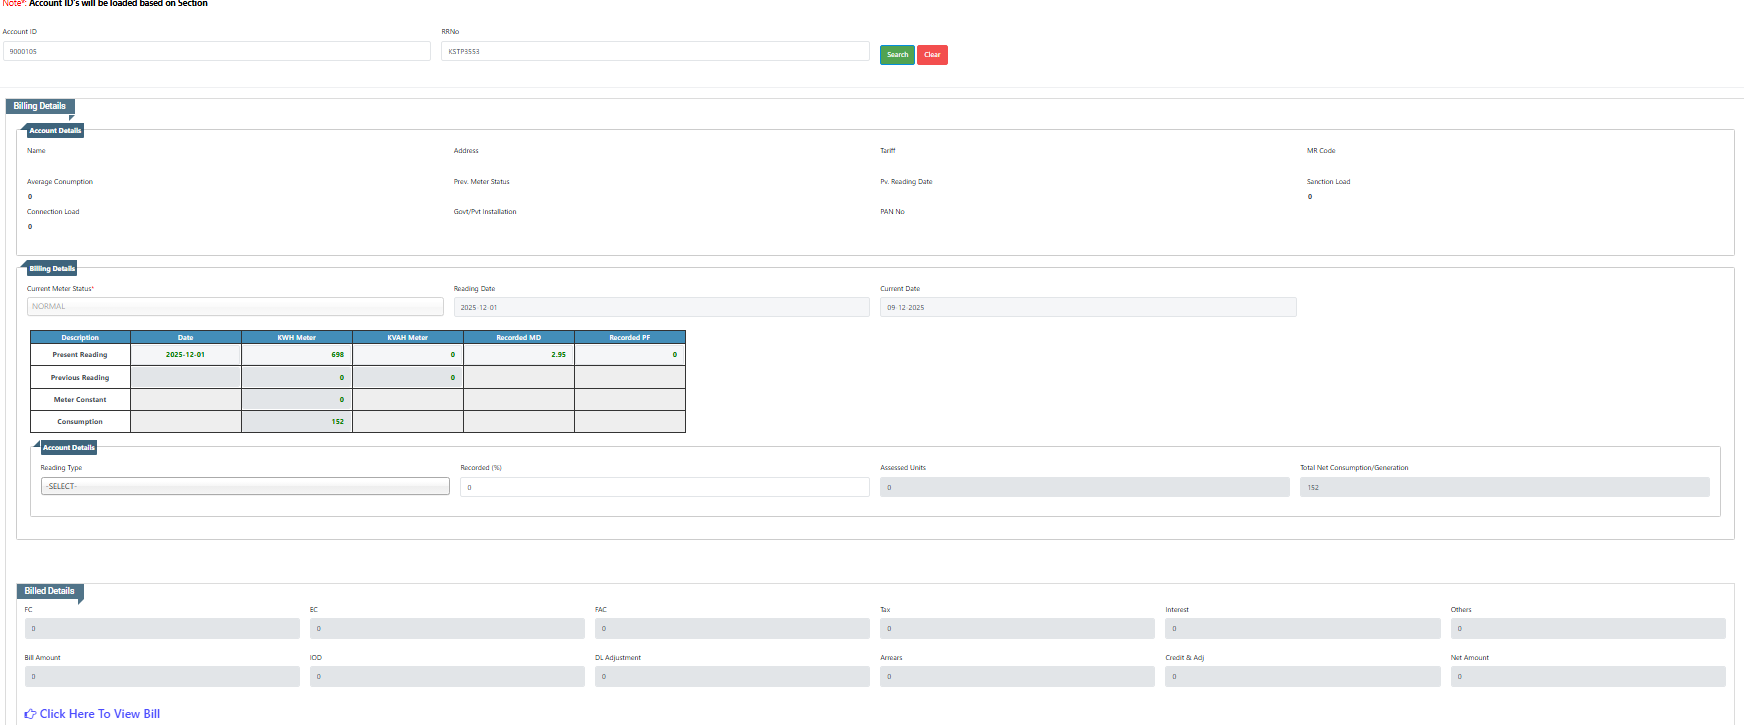Expand the Reading Type select dropdown

245,486
